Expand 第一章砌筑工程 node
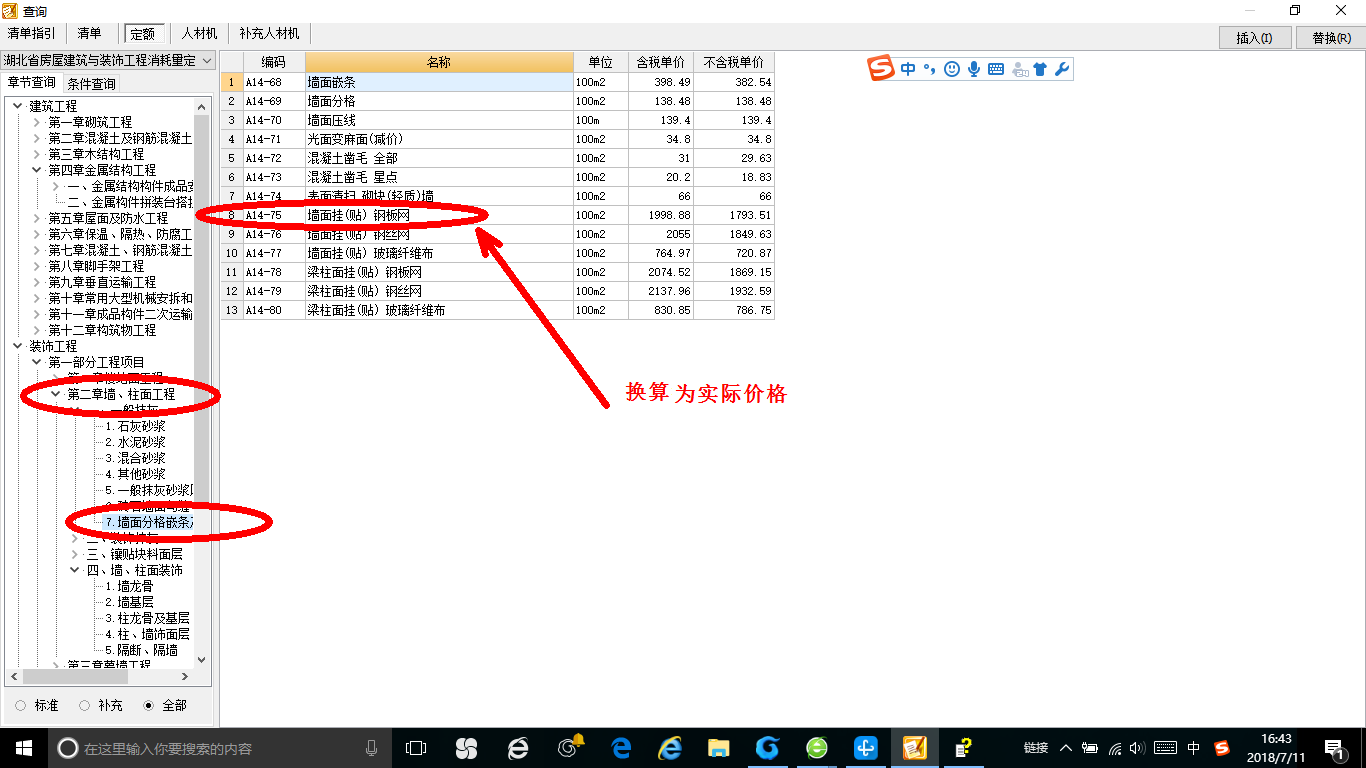1366x768 pixels. [x=37, y=122]
